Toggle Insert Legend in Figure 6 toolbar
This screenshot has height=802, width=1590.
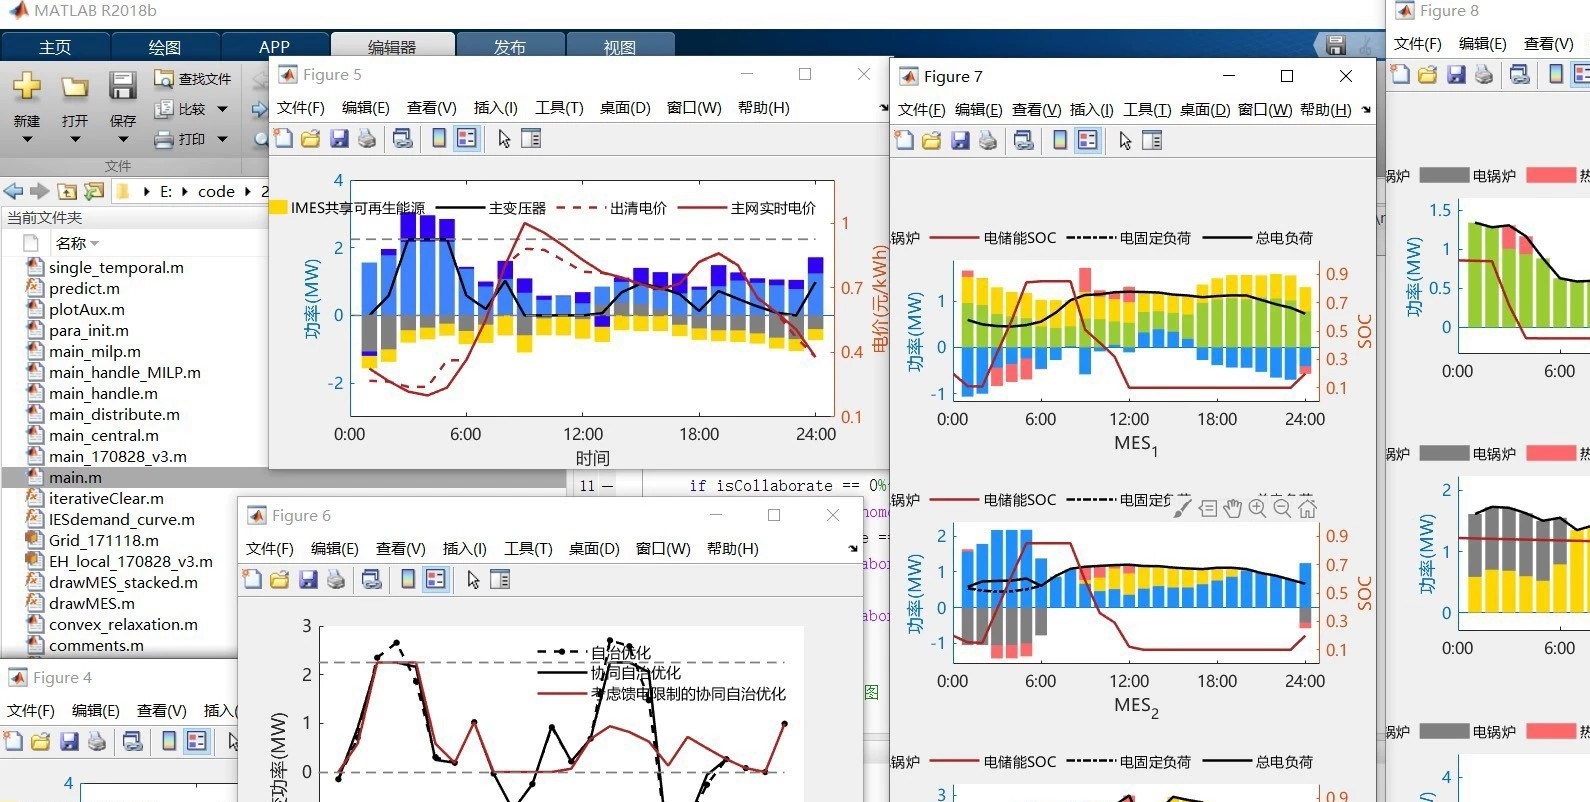(435, 580)
